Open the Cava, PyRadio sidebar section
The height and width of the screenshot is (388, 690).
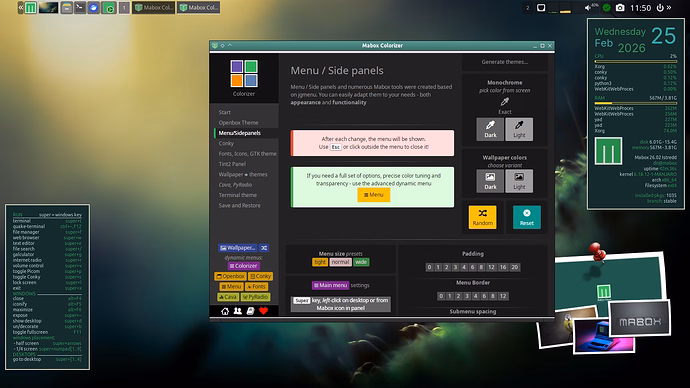point(235,185)
